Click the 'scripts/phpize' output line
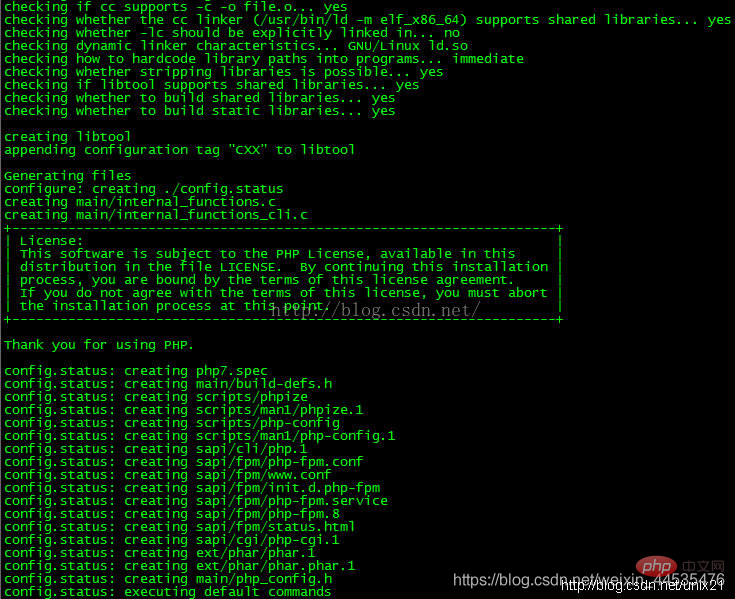 coord(156,397)
